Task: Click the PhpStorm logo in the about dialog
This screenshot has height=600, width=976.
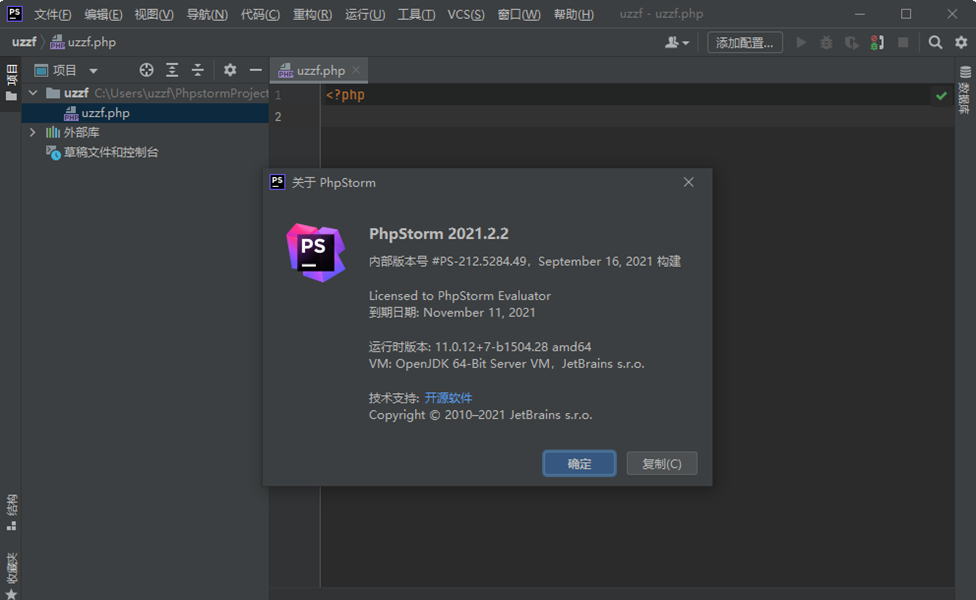Action: [316, 253]
